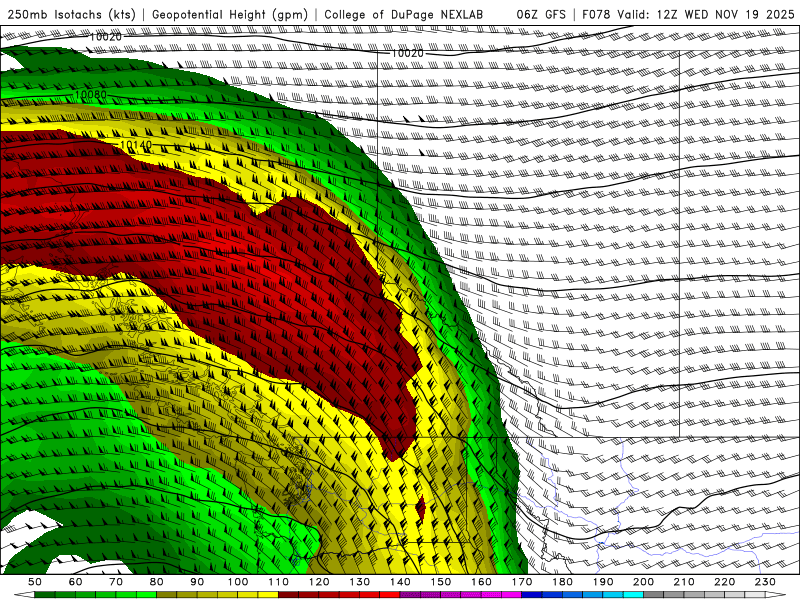Image resolution: width=800 pixels, height=600 pixels.
Task: Click the '70' legend value
Action: [116, 582]
